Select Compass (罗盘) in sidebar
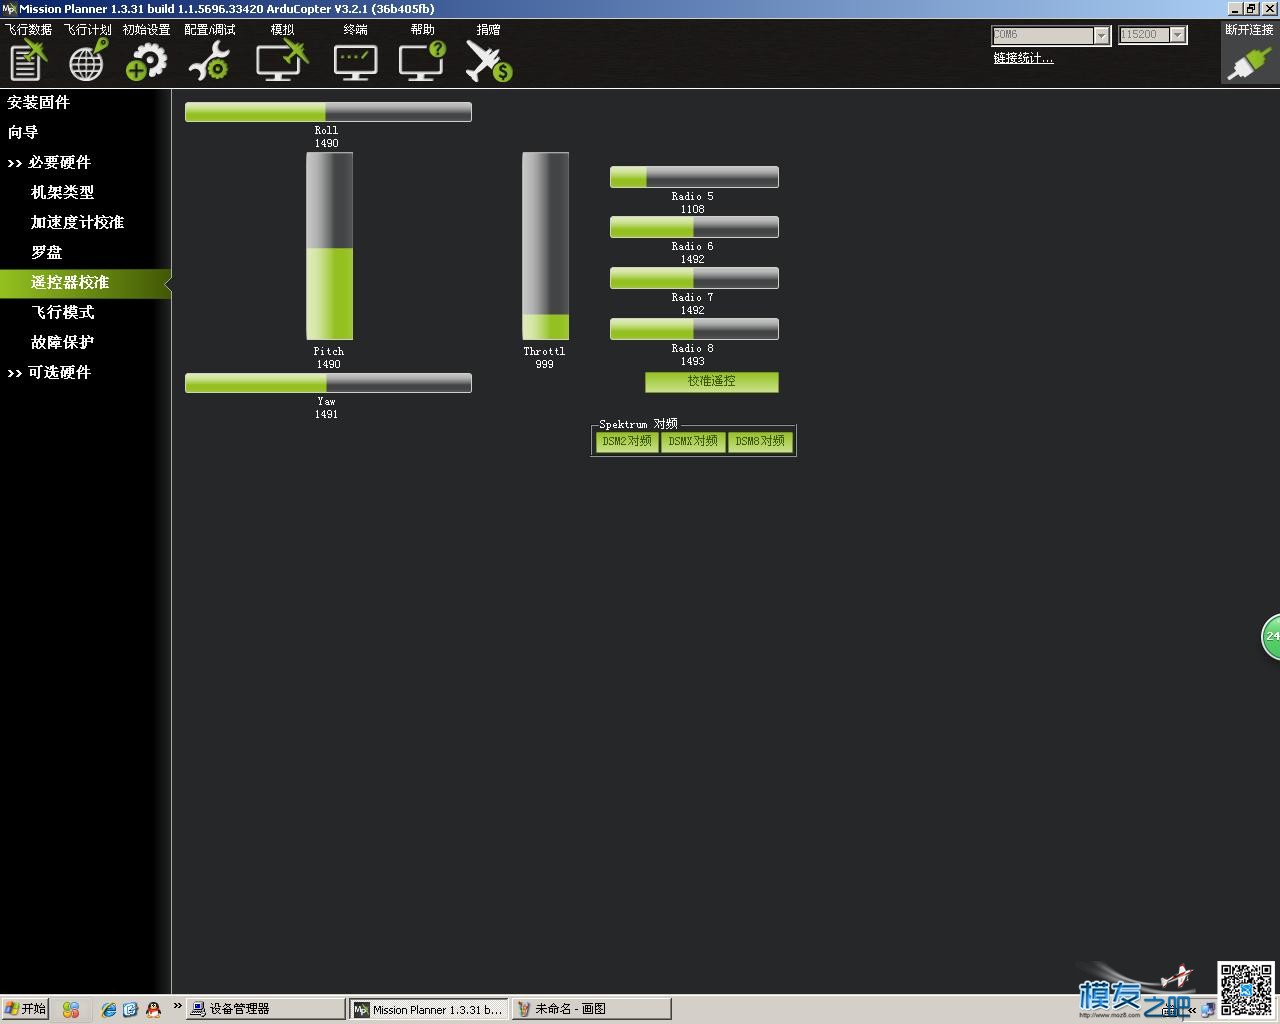 coord(47,252)
